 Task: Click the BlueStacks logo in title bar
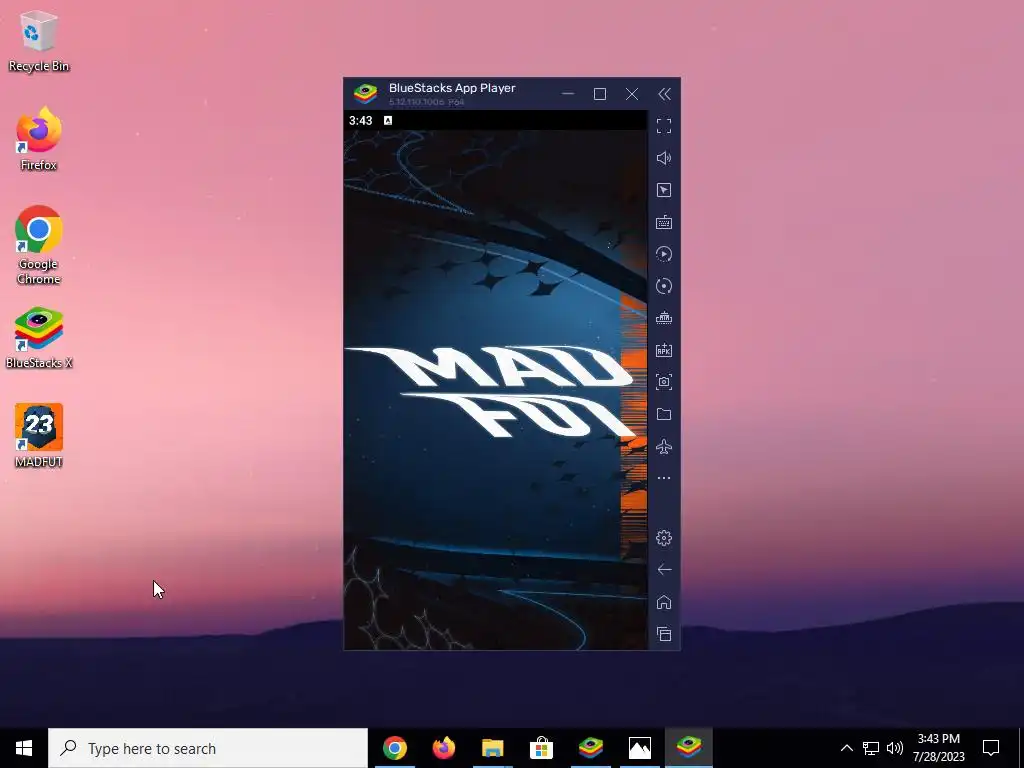pyautogui.click(x=365, y=94)
